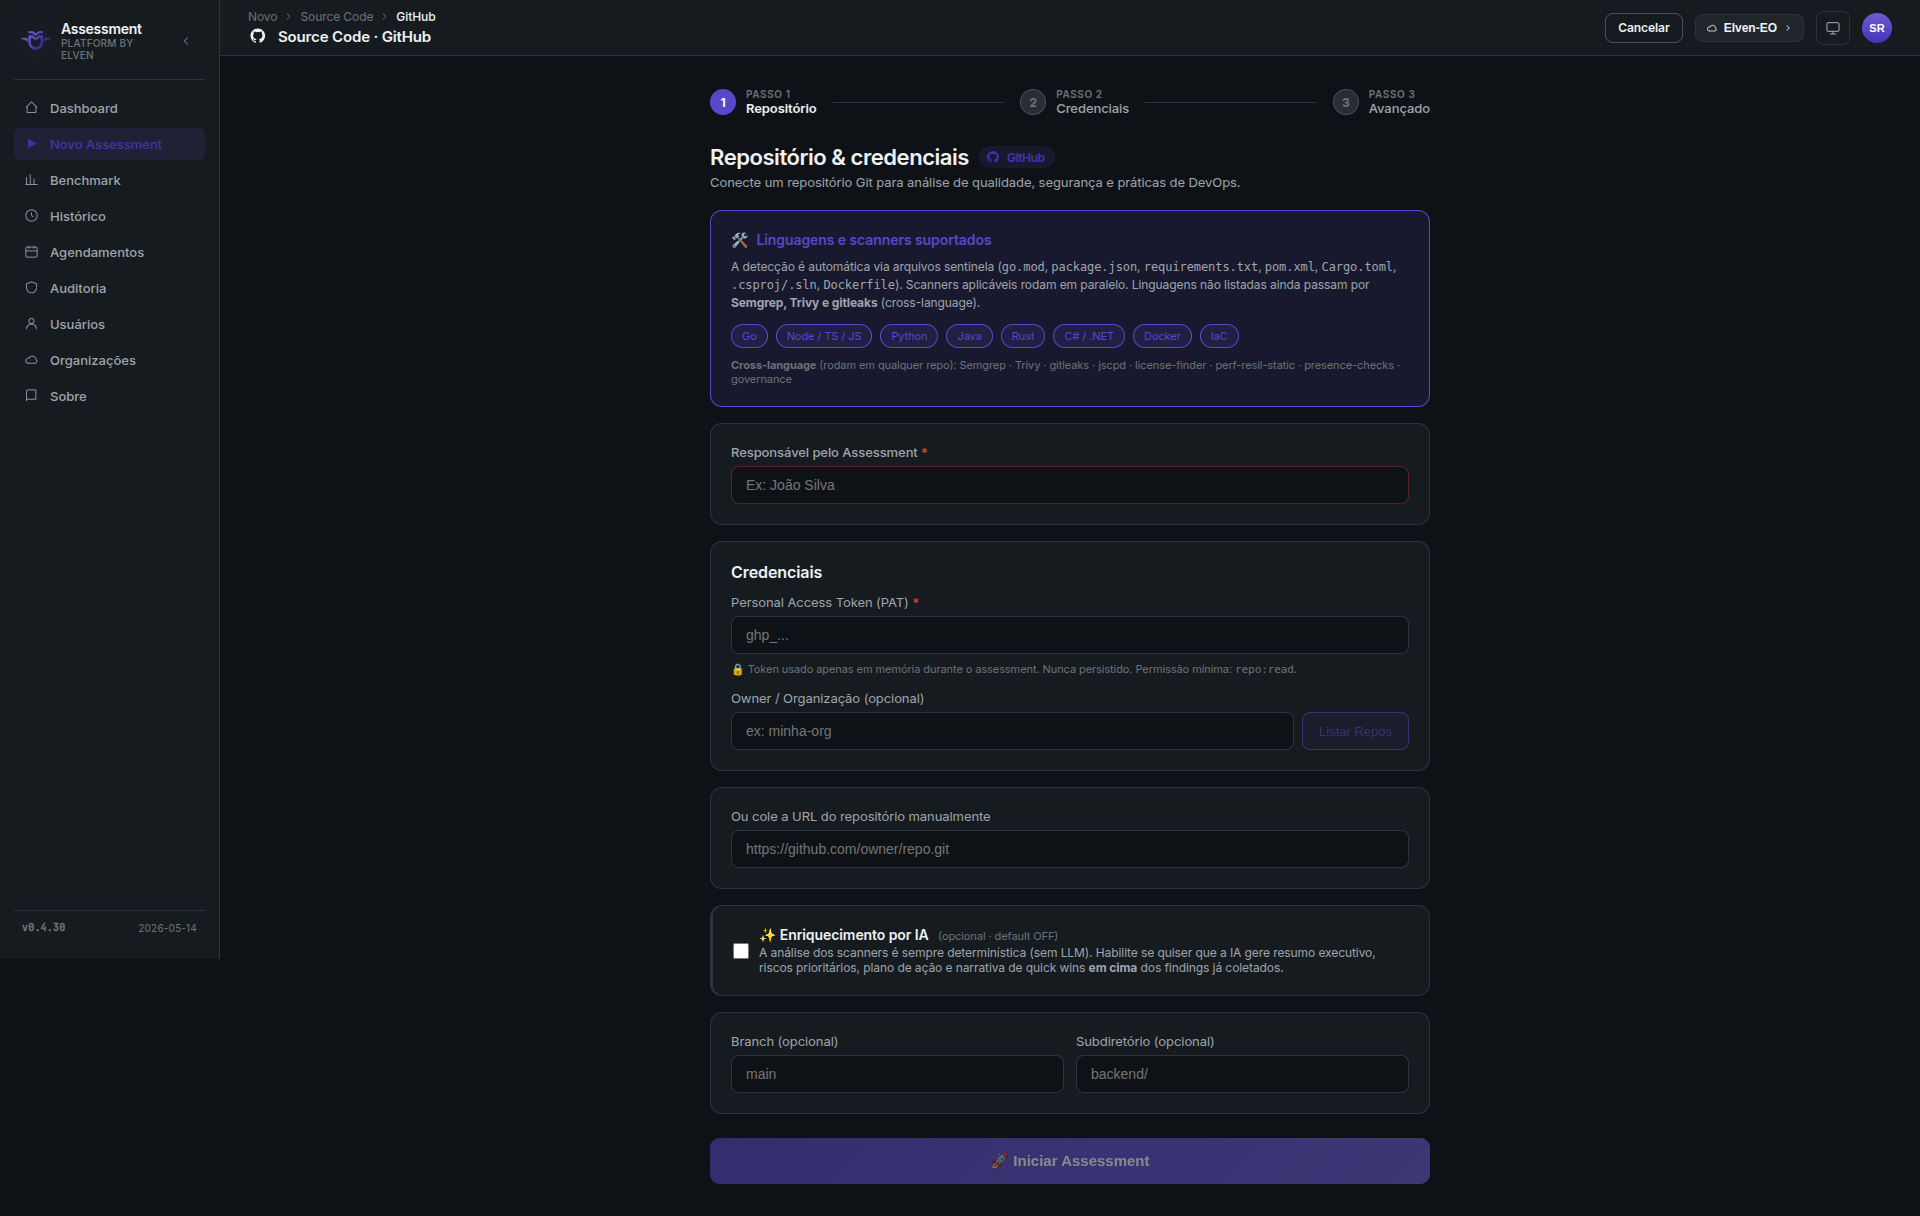Open the SR user avatar menu
Image resolution: width=1920 pixels, height=1216 pixels.
[1877, 28]
